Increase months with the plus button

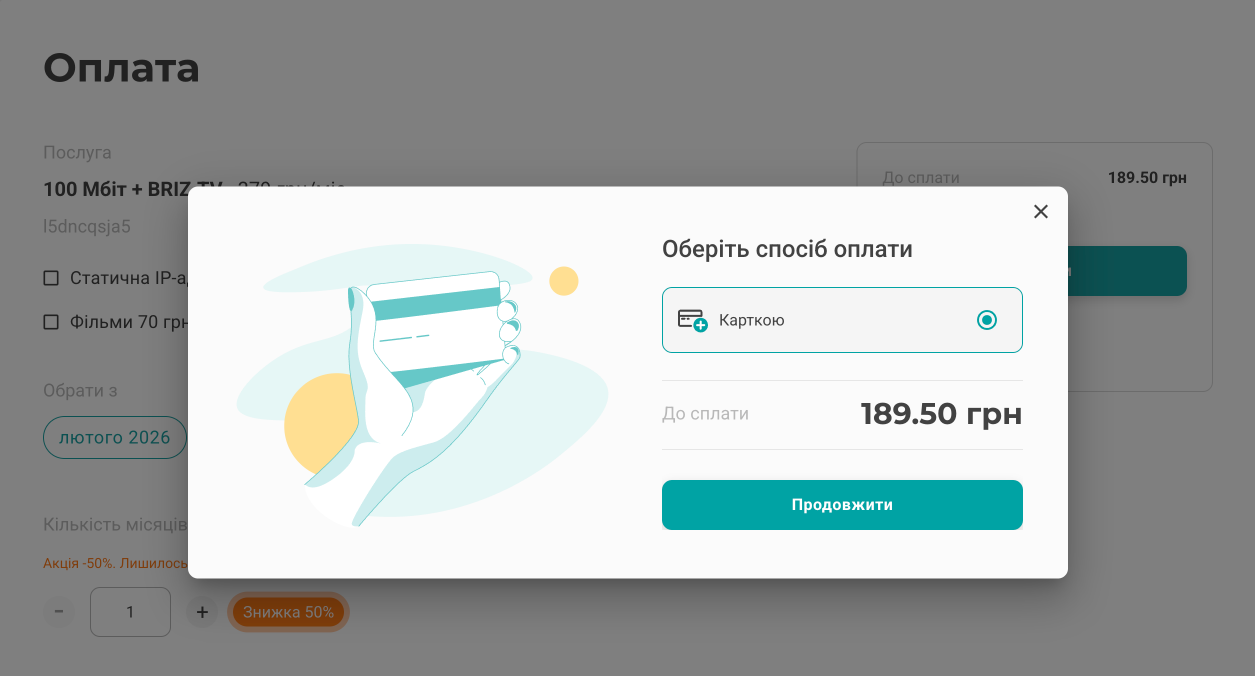202,612
